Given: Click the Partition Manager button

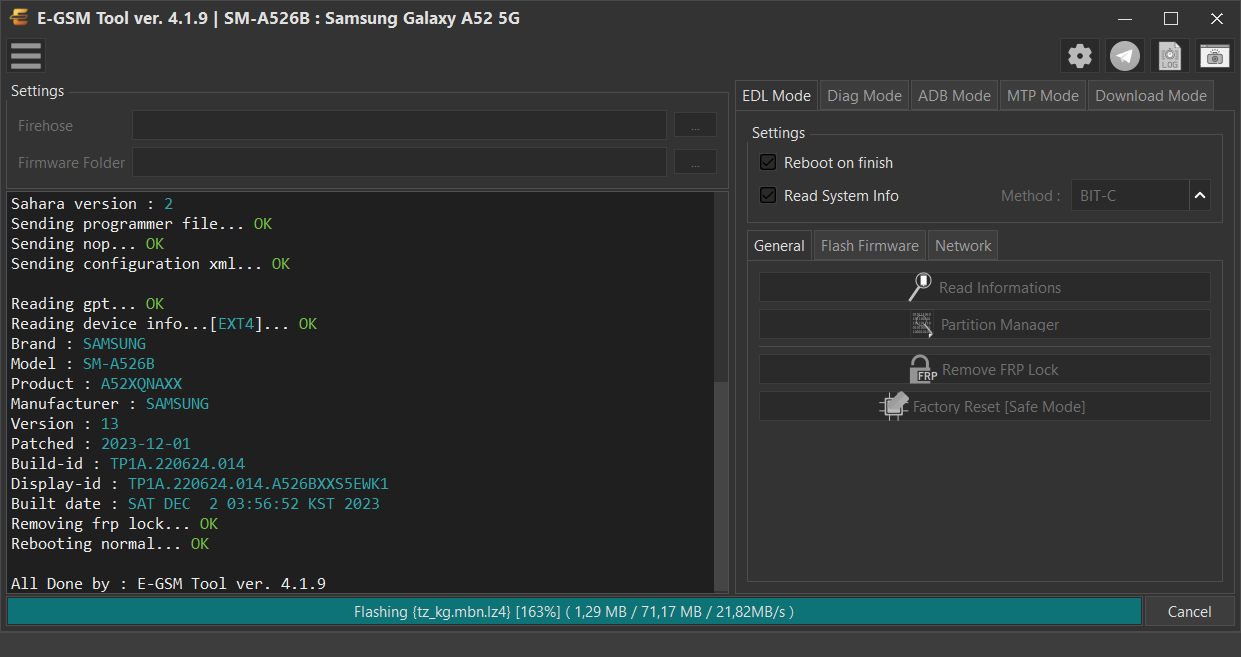Looking at the screenshot, I should coord(985,324).
